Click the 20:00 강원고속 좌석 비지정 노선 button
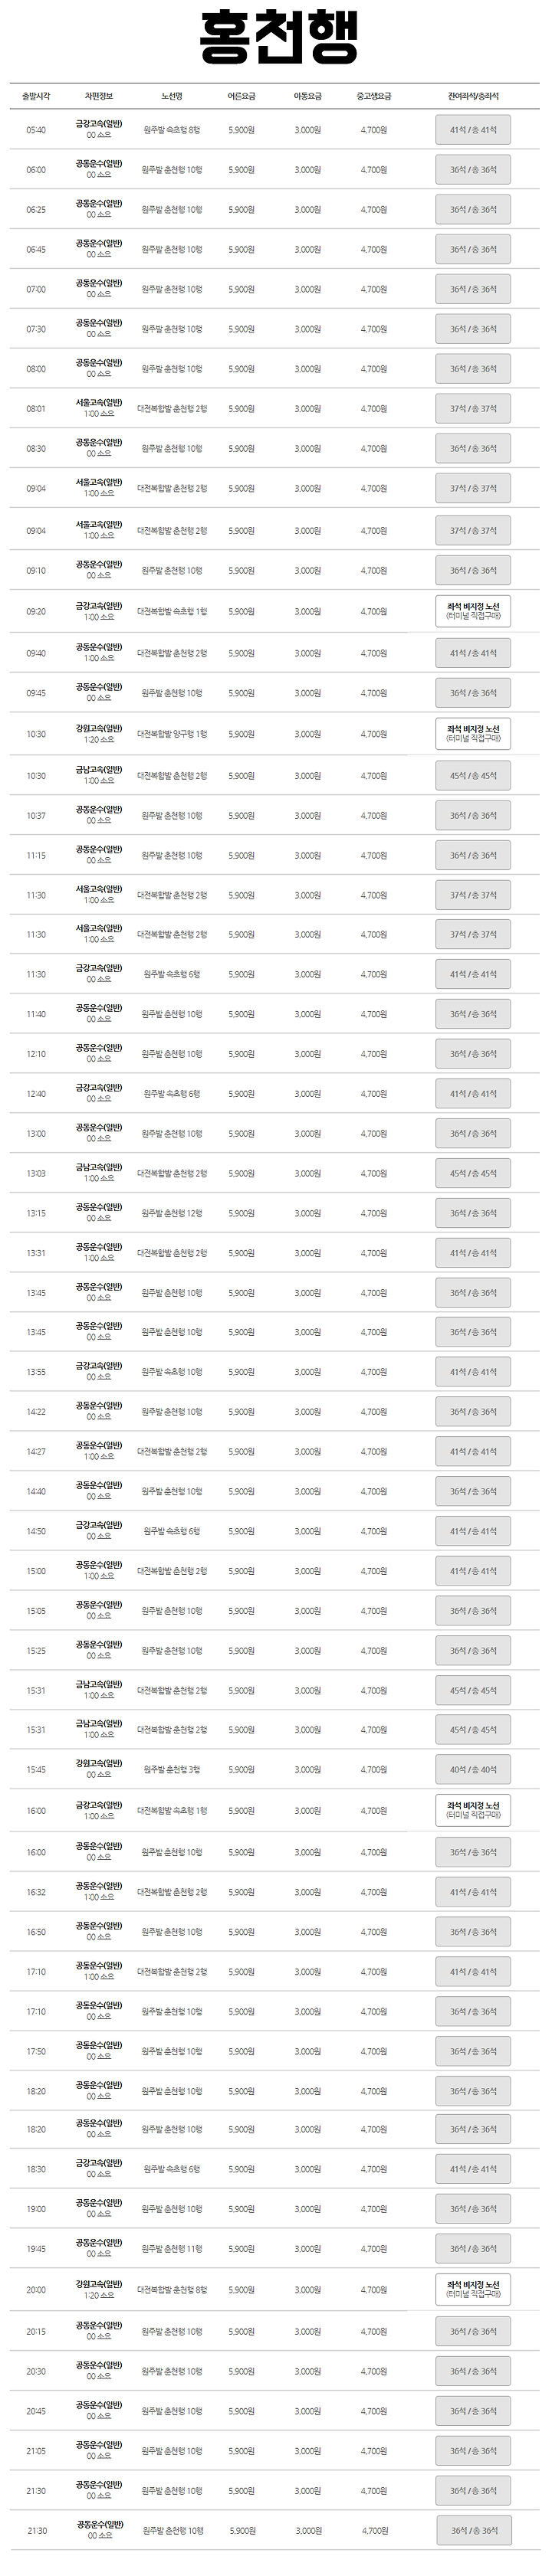Image resolution: width=552 pixels, height=2576 pixels. [473, 2290]
